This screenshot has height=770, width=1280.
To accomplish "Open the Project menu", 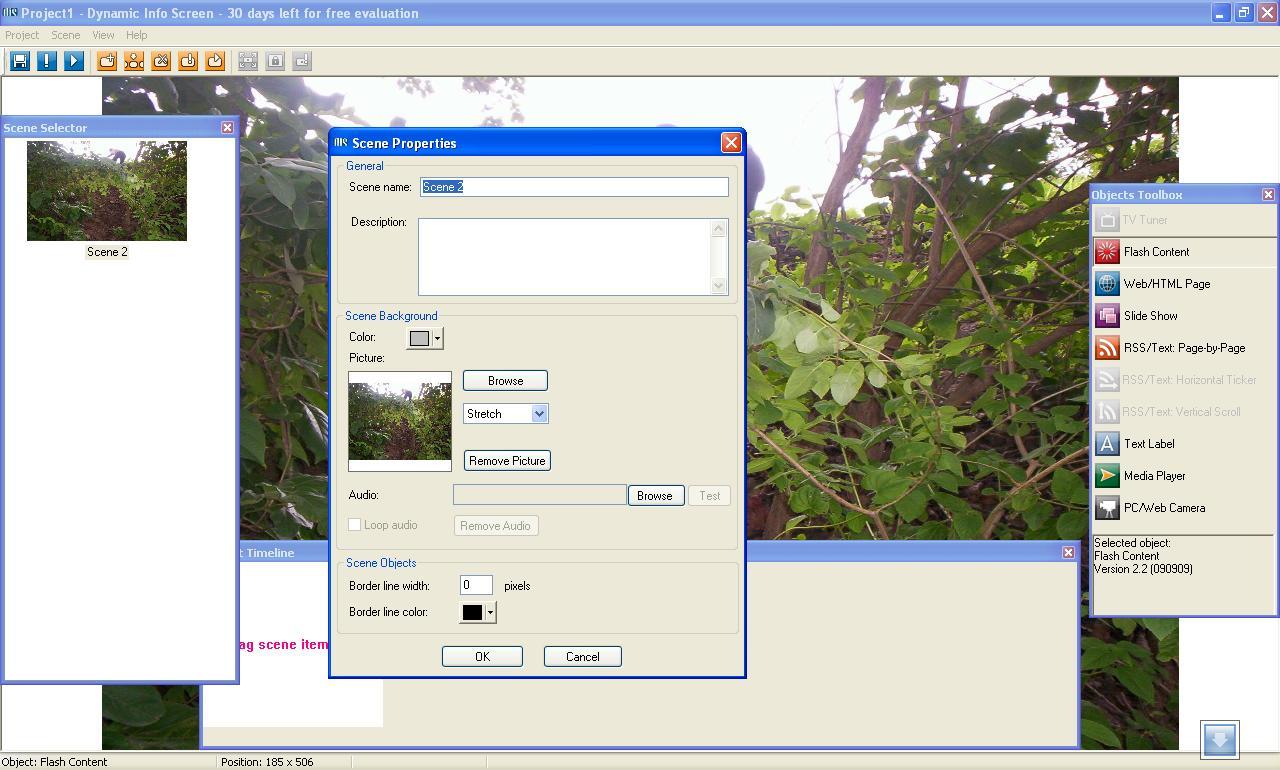I will (x=22, y=35).
